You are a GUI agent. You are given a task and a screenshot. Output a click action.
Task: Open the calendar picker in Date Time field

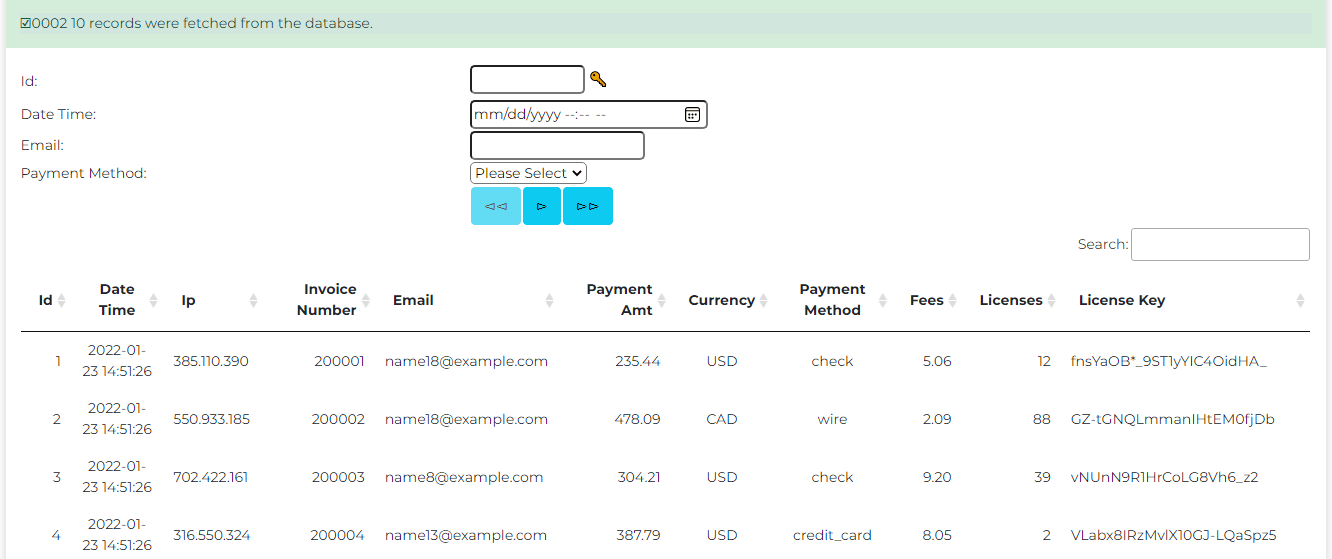[x=692, y=115]
